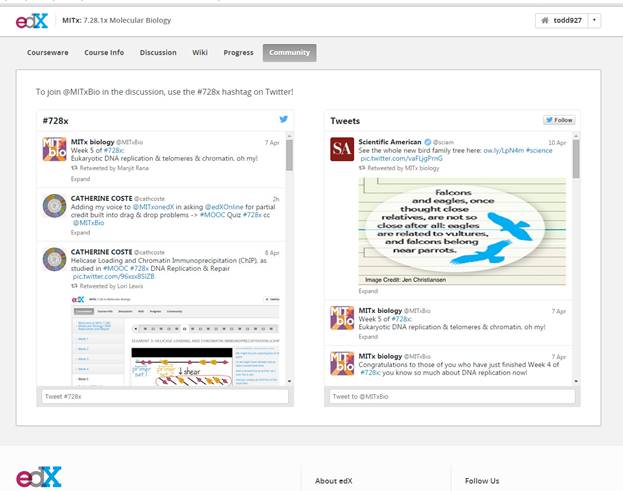
Task: Click the todd927 account button
Action: click(x=562, y=20)
